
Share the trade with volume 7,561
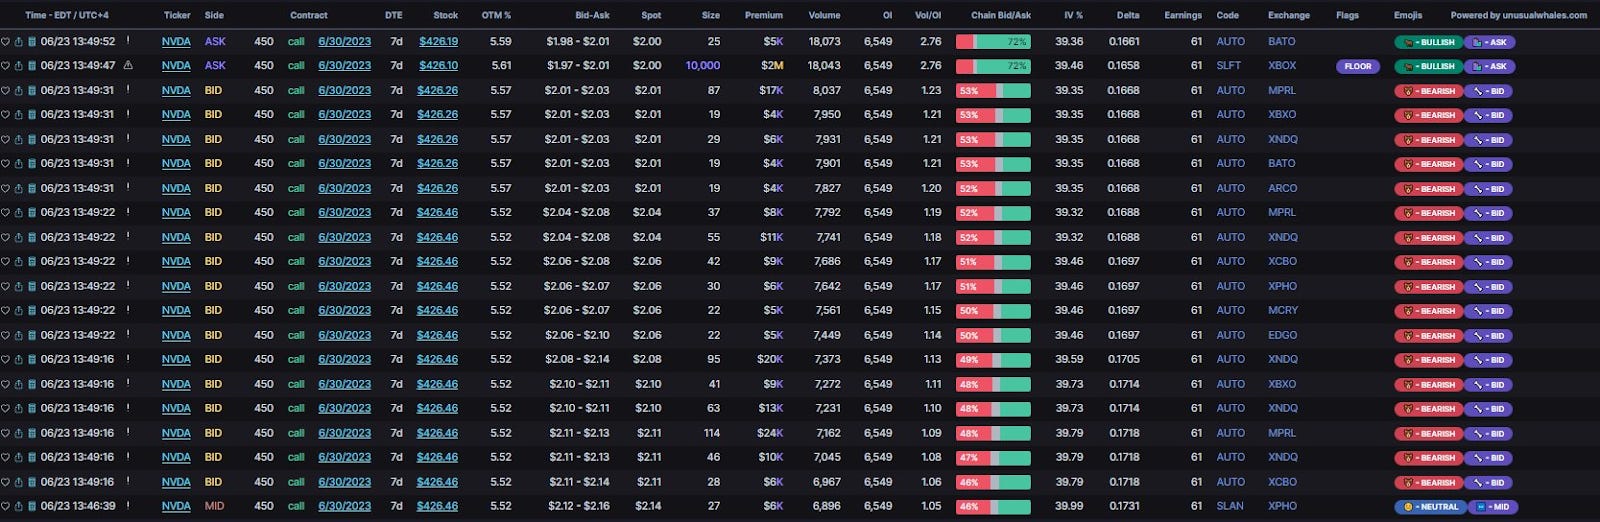coord(18,311)
